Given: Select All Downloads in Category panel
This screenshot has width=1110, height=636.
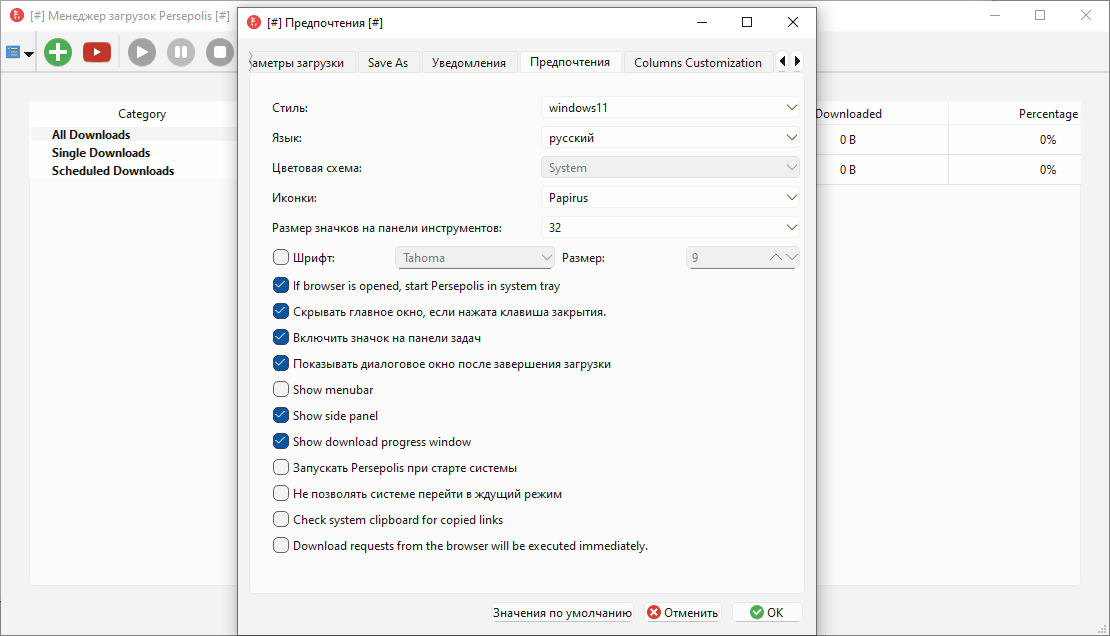Looking at the screenshot, I should pos(91,135).
